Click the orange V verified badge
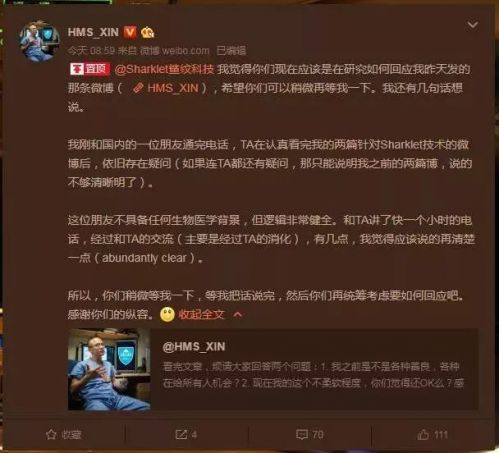 130,32
